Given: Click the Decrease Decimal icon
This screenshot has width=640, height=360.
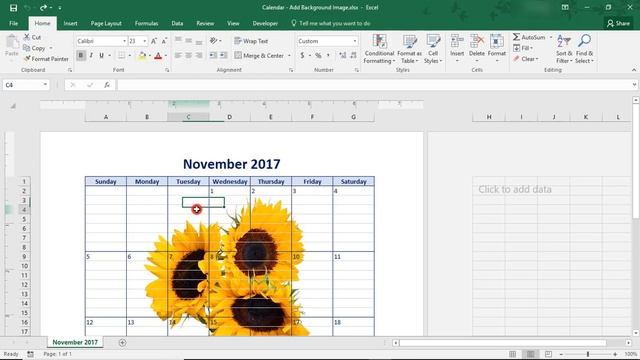Looking at the screenshot, I should [x=353, y=55].
